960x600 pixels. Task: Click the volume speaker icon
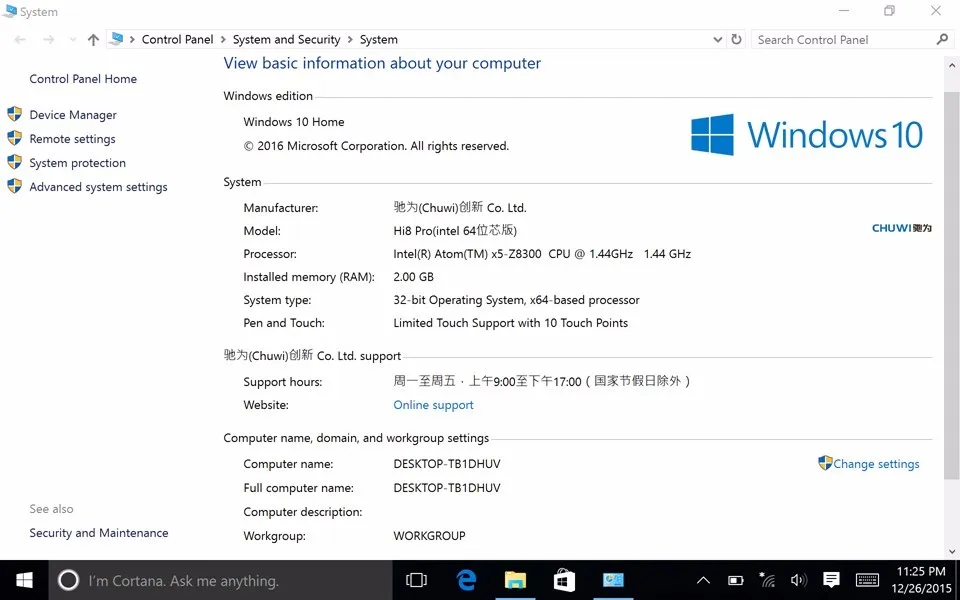tap(798, 580)
